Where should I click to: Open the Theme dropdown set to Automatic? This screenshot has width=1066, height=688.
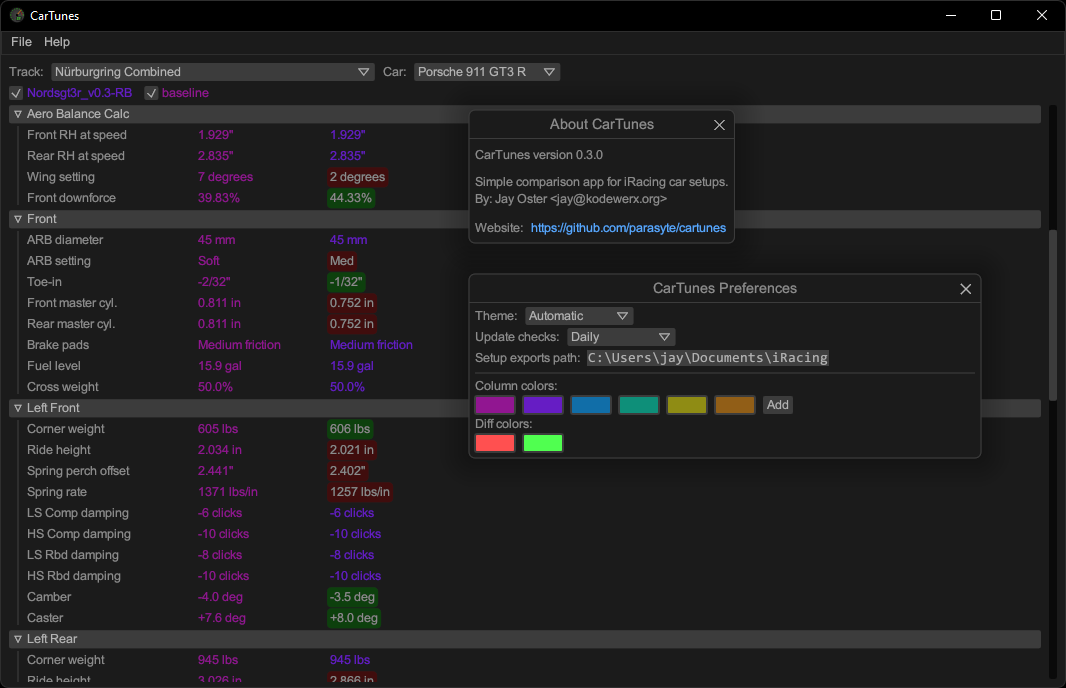pyautogui.click(x=579, y=316)
